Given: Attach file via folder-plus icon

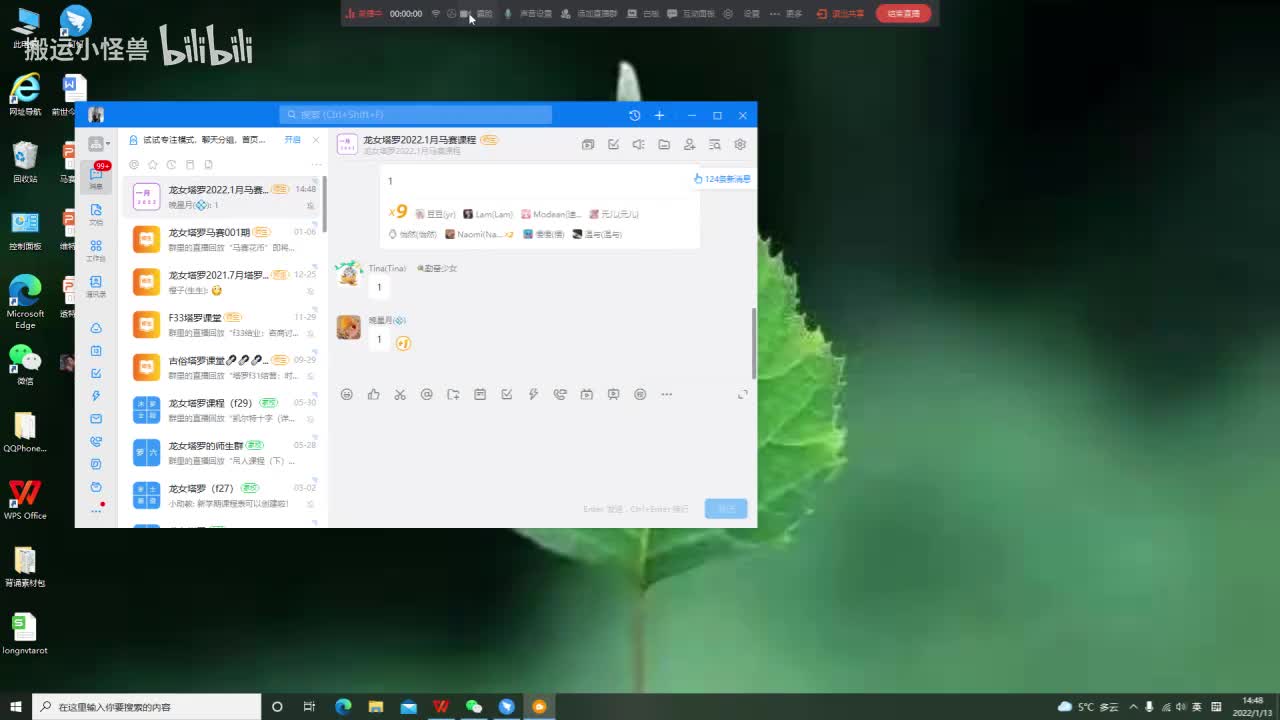Looking at the screenshot, I should pyautogui.click(x=453, y=394).
